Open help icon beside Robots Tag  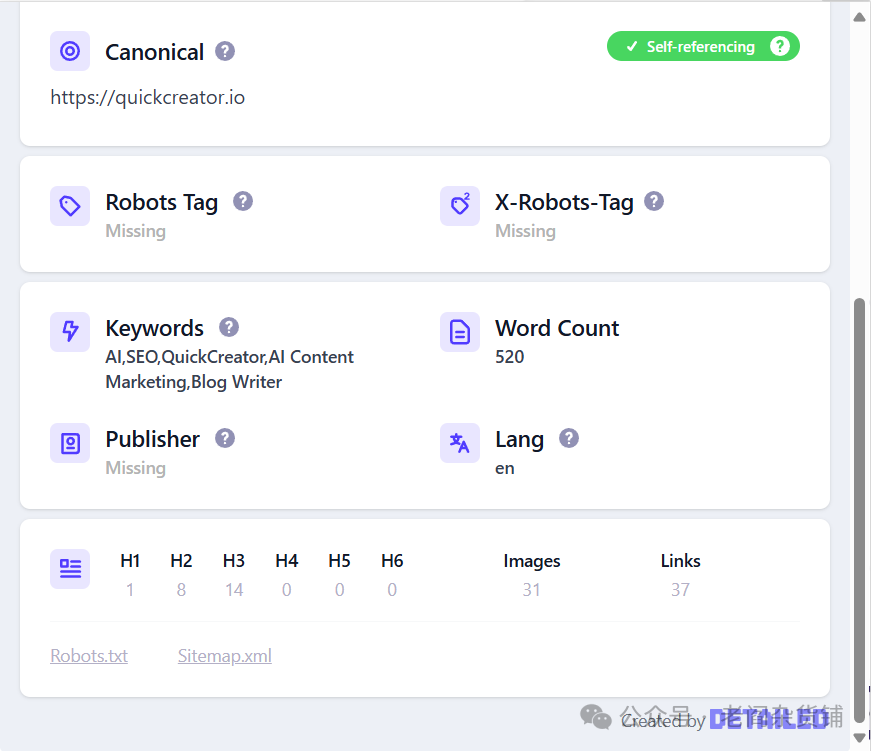(243, 201)
